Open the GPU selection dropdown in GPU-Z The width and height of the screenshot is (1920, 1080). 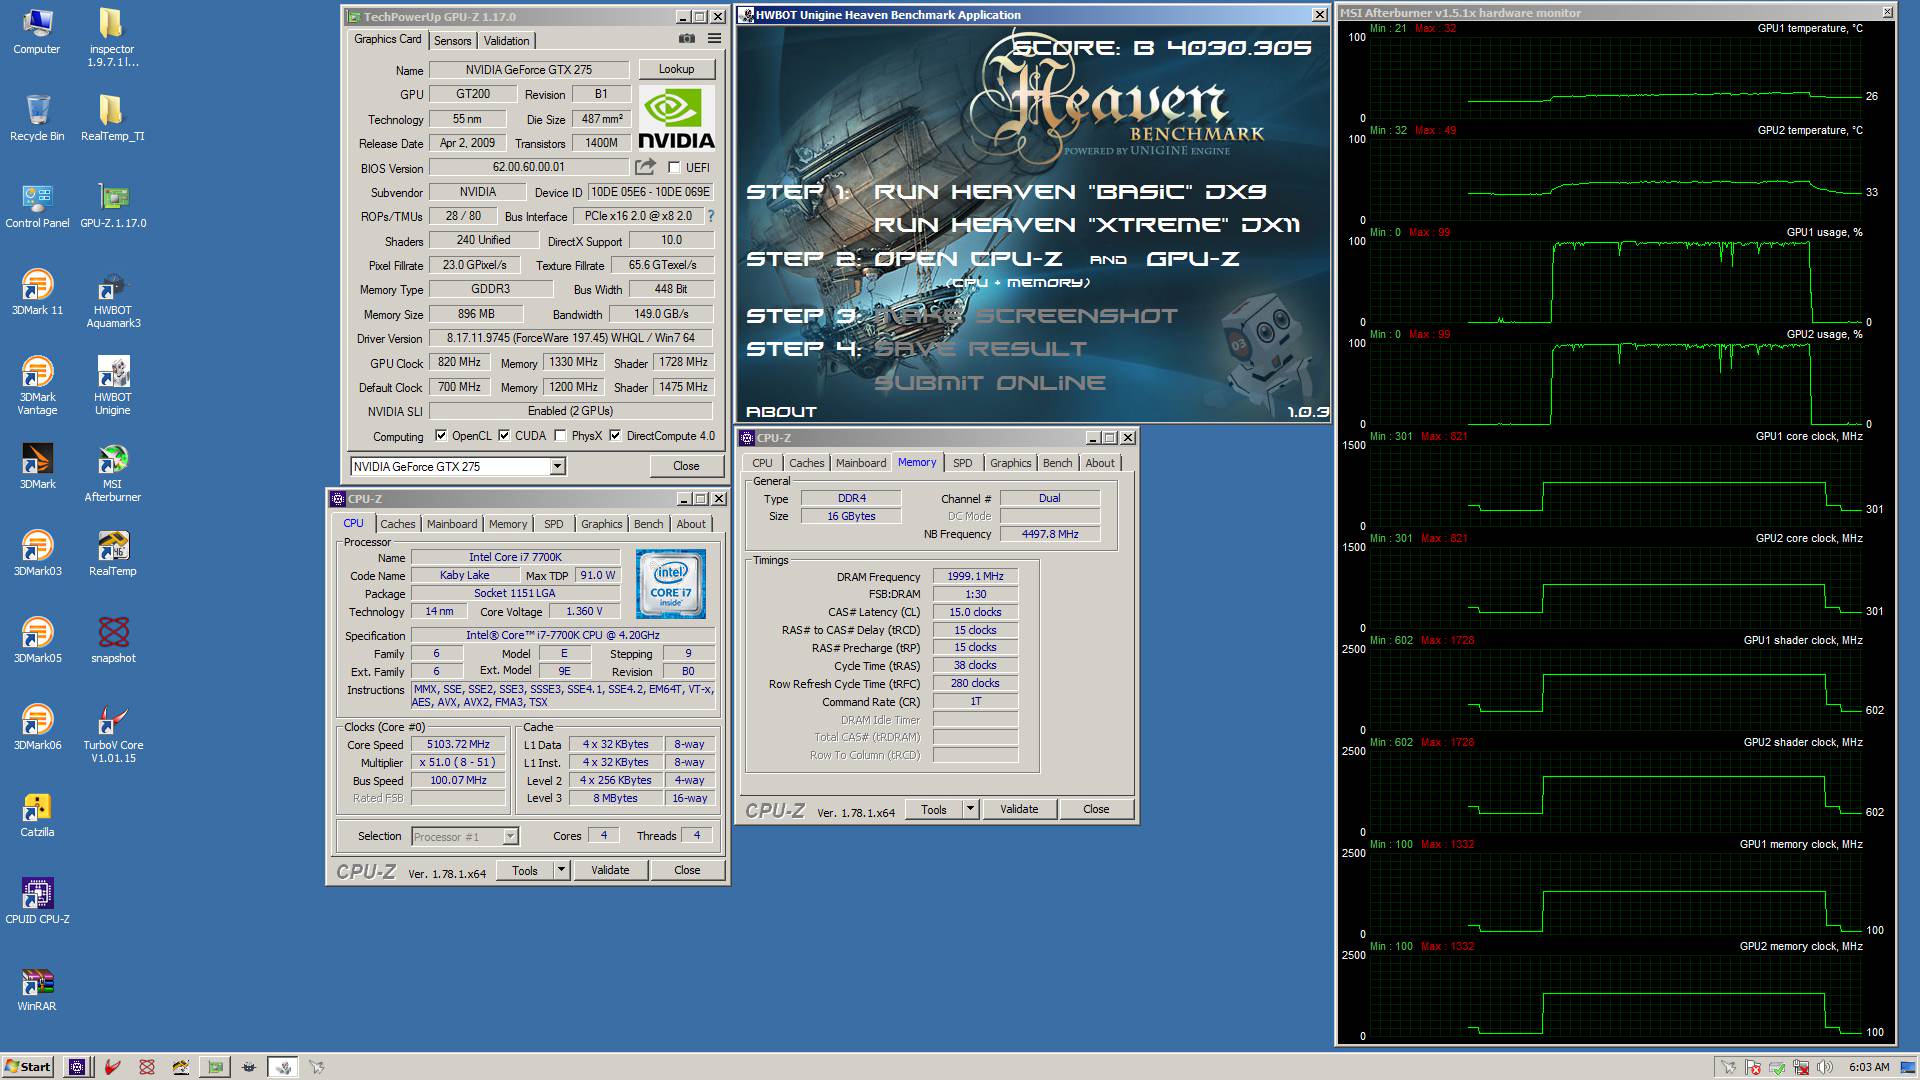pos(557,466)
